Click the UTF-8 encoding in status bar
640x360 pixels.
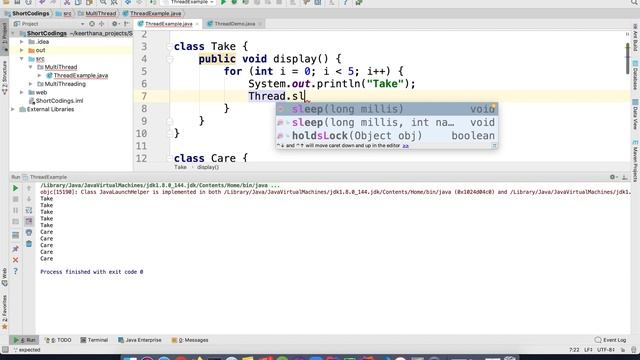(606, 350)
